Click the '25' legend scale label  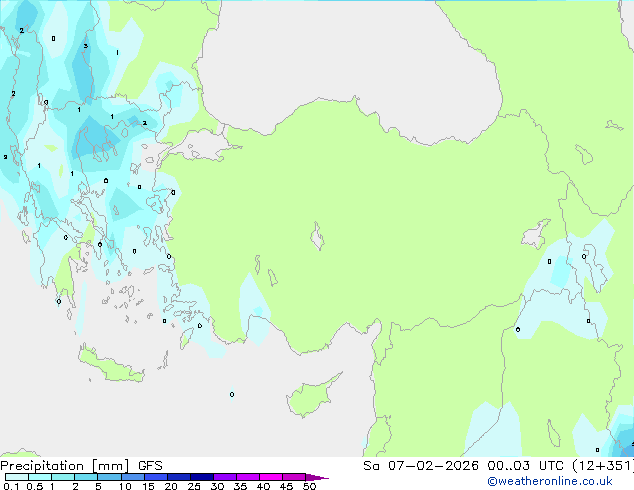pyautogui.click(x=194, y=486)
